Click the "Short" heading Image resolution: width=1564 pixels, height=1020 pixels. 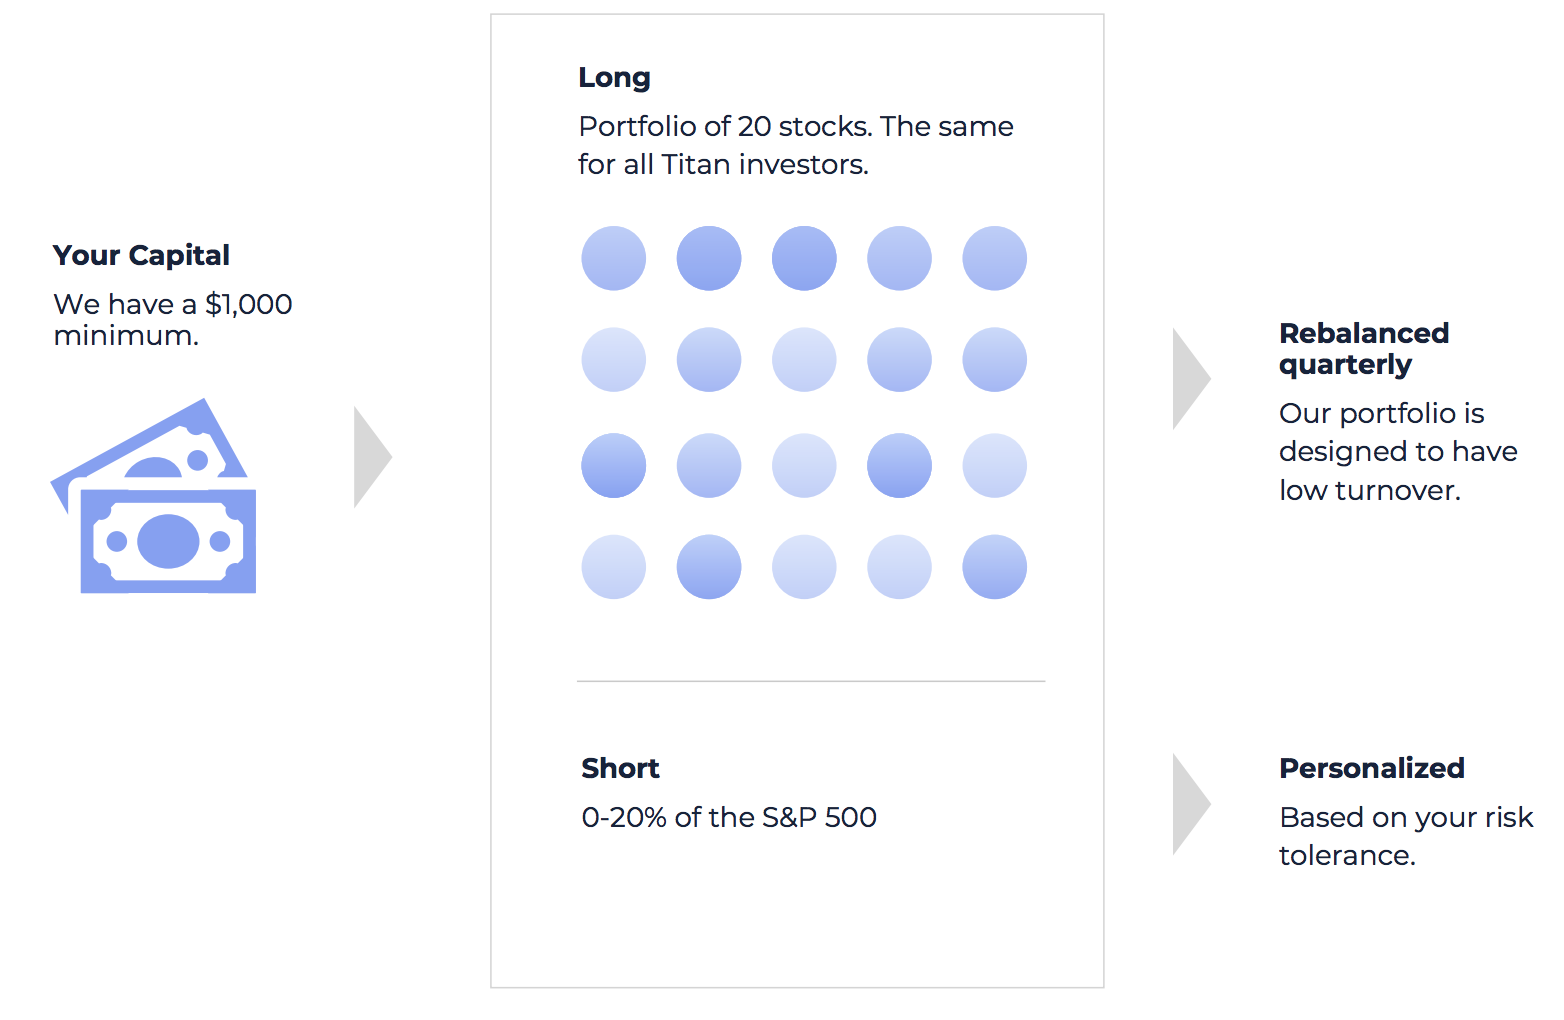[x=620, y=768]
